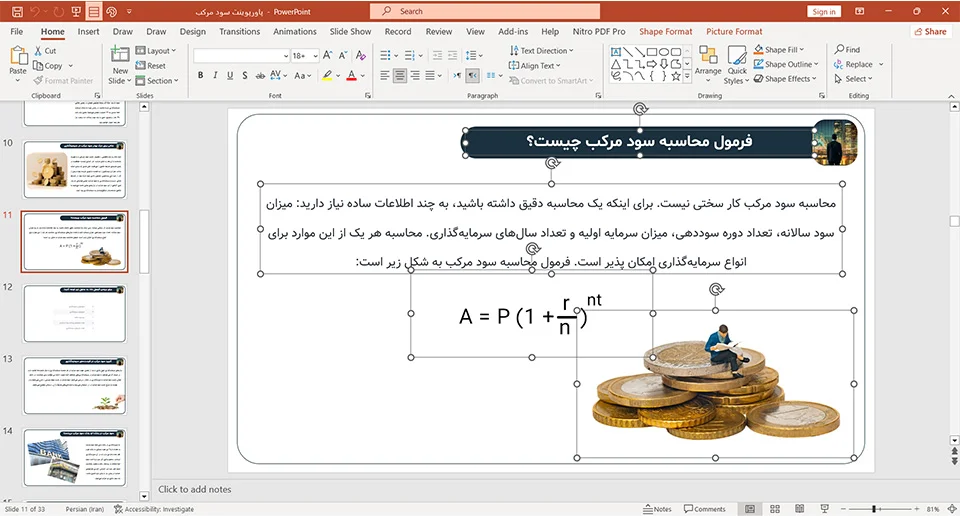Expand the Text Direction dropdown

(x=541, y=51)
